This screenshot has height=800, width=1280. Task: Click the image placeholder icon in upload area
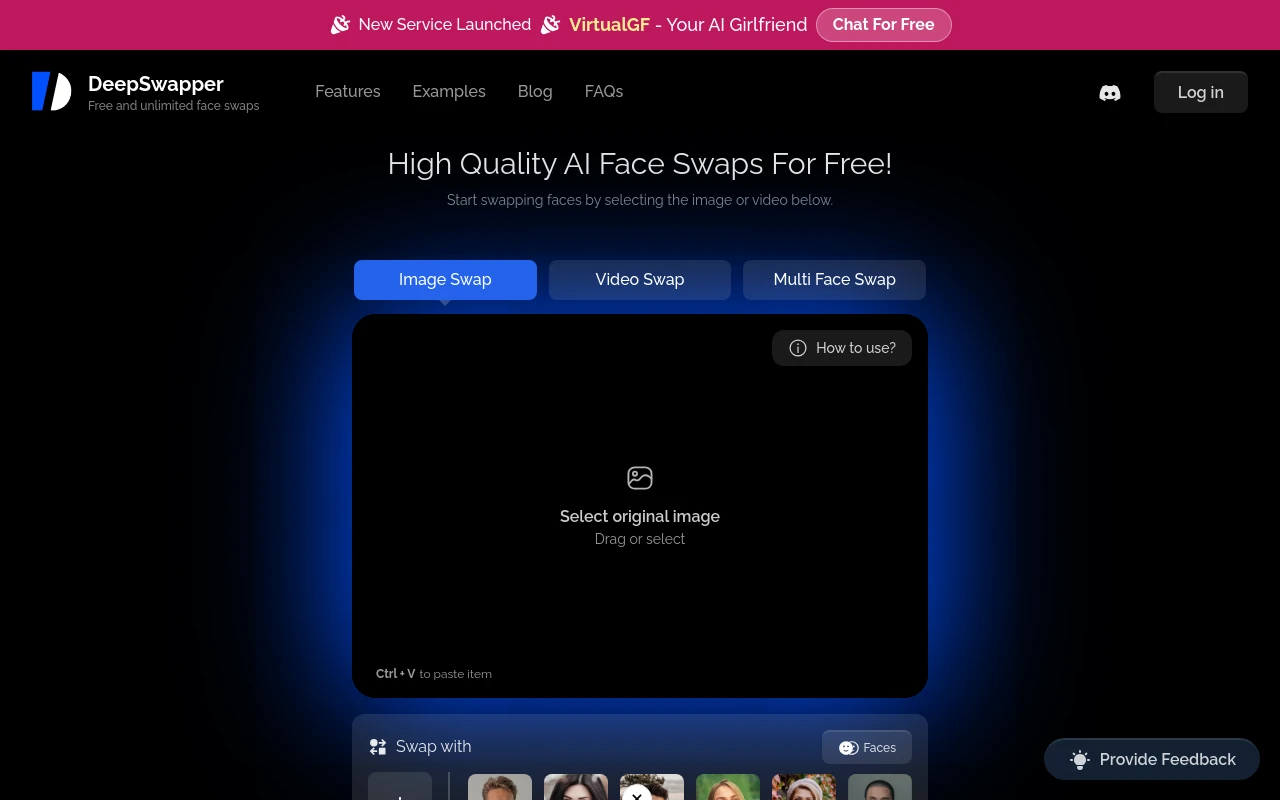point(640,478)
